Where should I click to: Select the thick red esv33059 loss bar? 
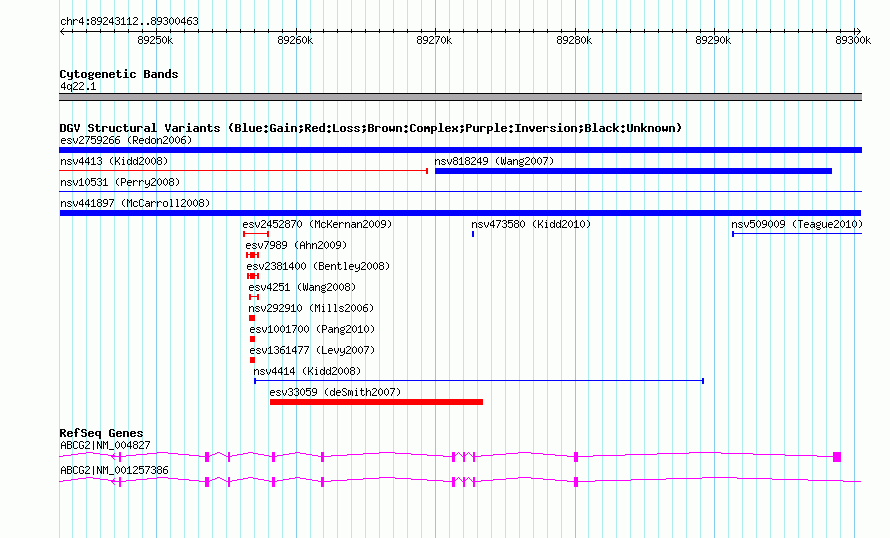point(376,402)
